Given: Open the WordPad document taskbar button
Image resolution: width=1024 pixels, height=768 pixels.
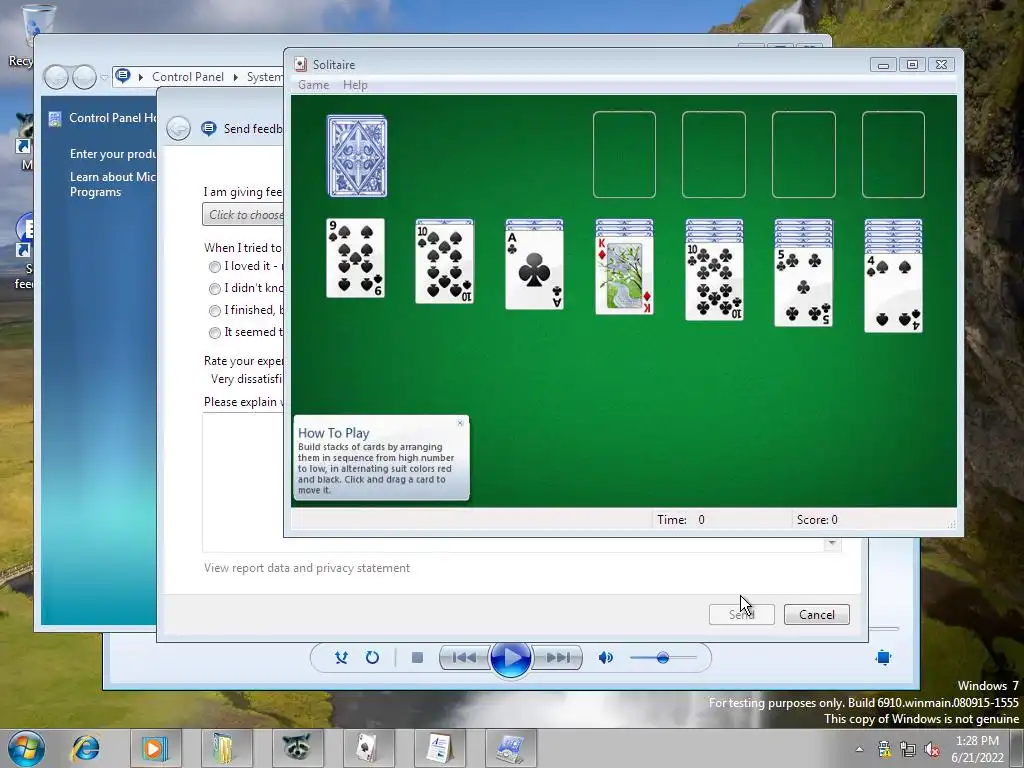Looking at the screenshot, I should point(438,748).
